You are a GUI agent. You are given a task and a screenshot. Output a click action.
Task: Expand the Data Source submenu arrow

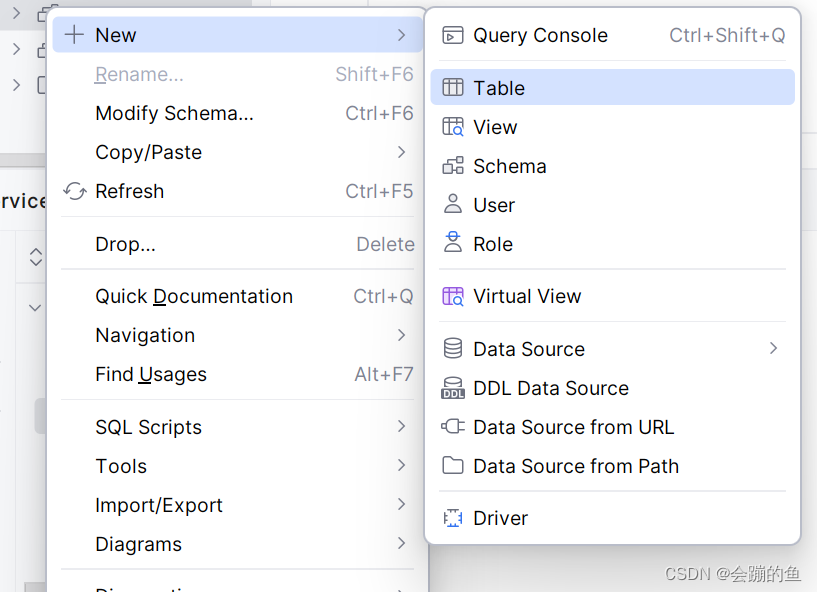pyautogui.click(x=773, y=349)
